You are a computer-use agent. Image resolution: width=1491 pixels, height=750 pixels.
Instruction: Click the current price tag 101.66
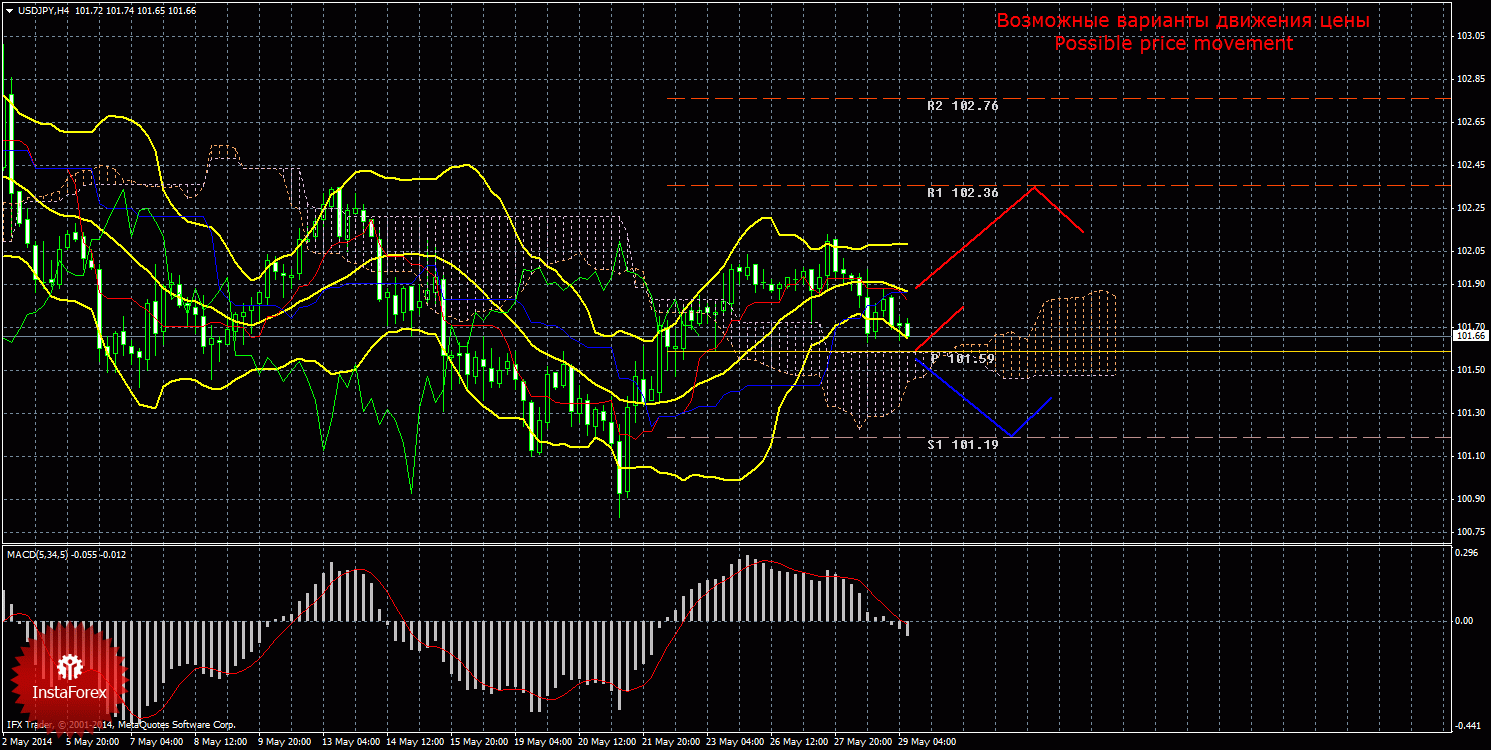(x=1471, y=336)
